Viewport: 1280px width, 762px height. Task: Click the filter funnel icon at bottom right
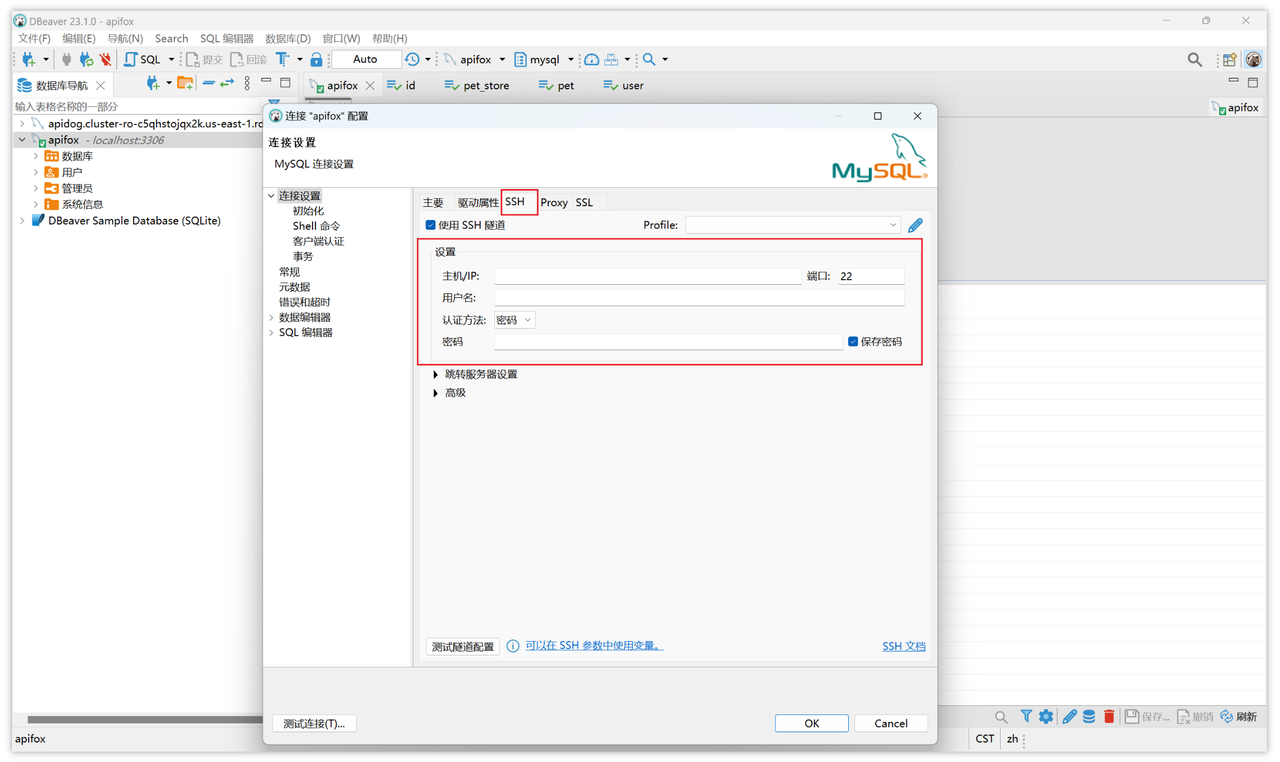[x=1026, y=717]
